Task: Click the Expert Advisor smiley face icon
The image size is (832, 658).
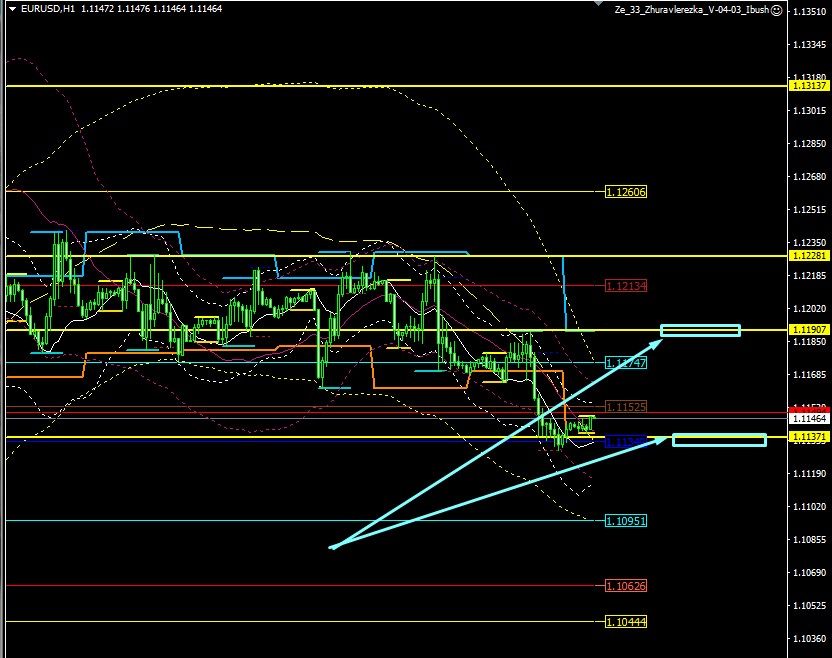Action: [x=776, y=8]
